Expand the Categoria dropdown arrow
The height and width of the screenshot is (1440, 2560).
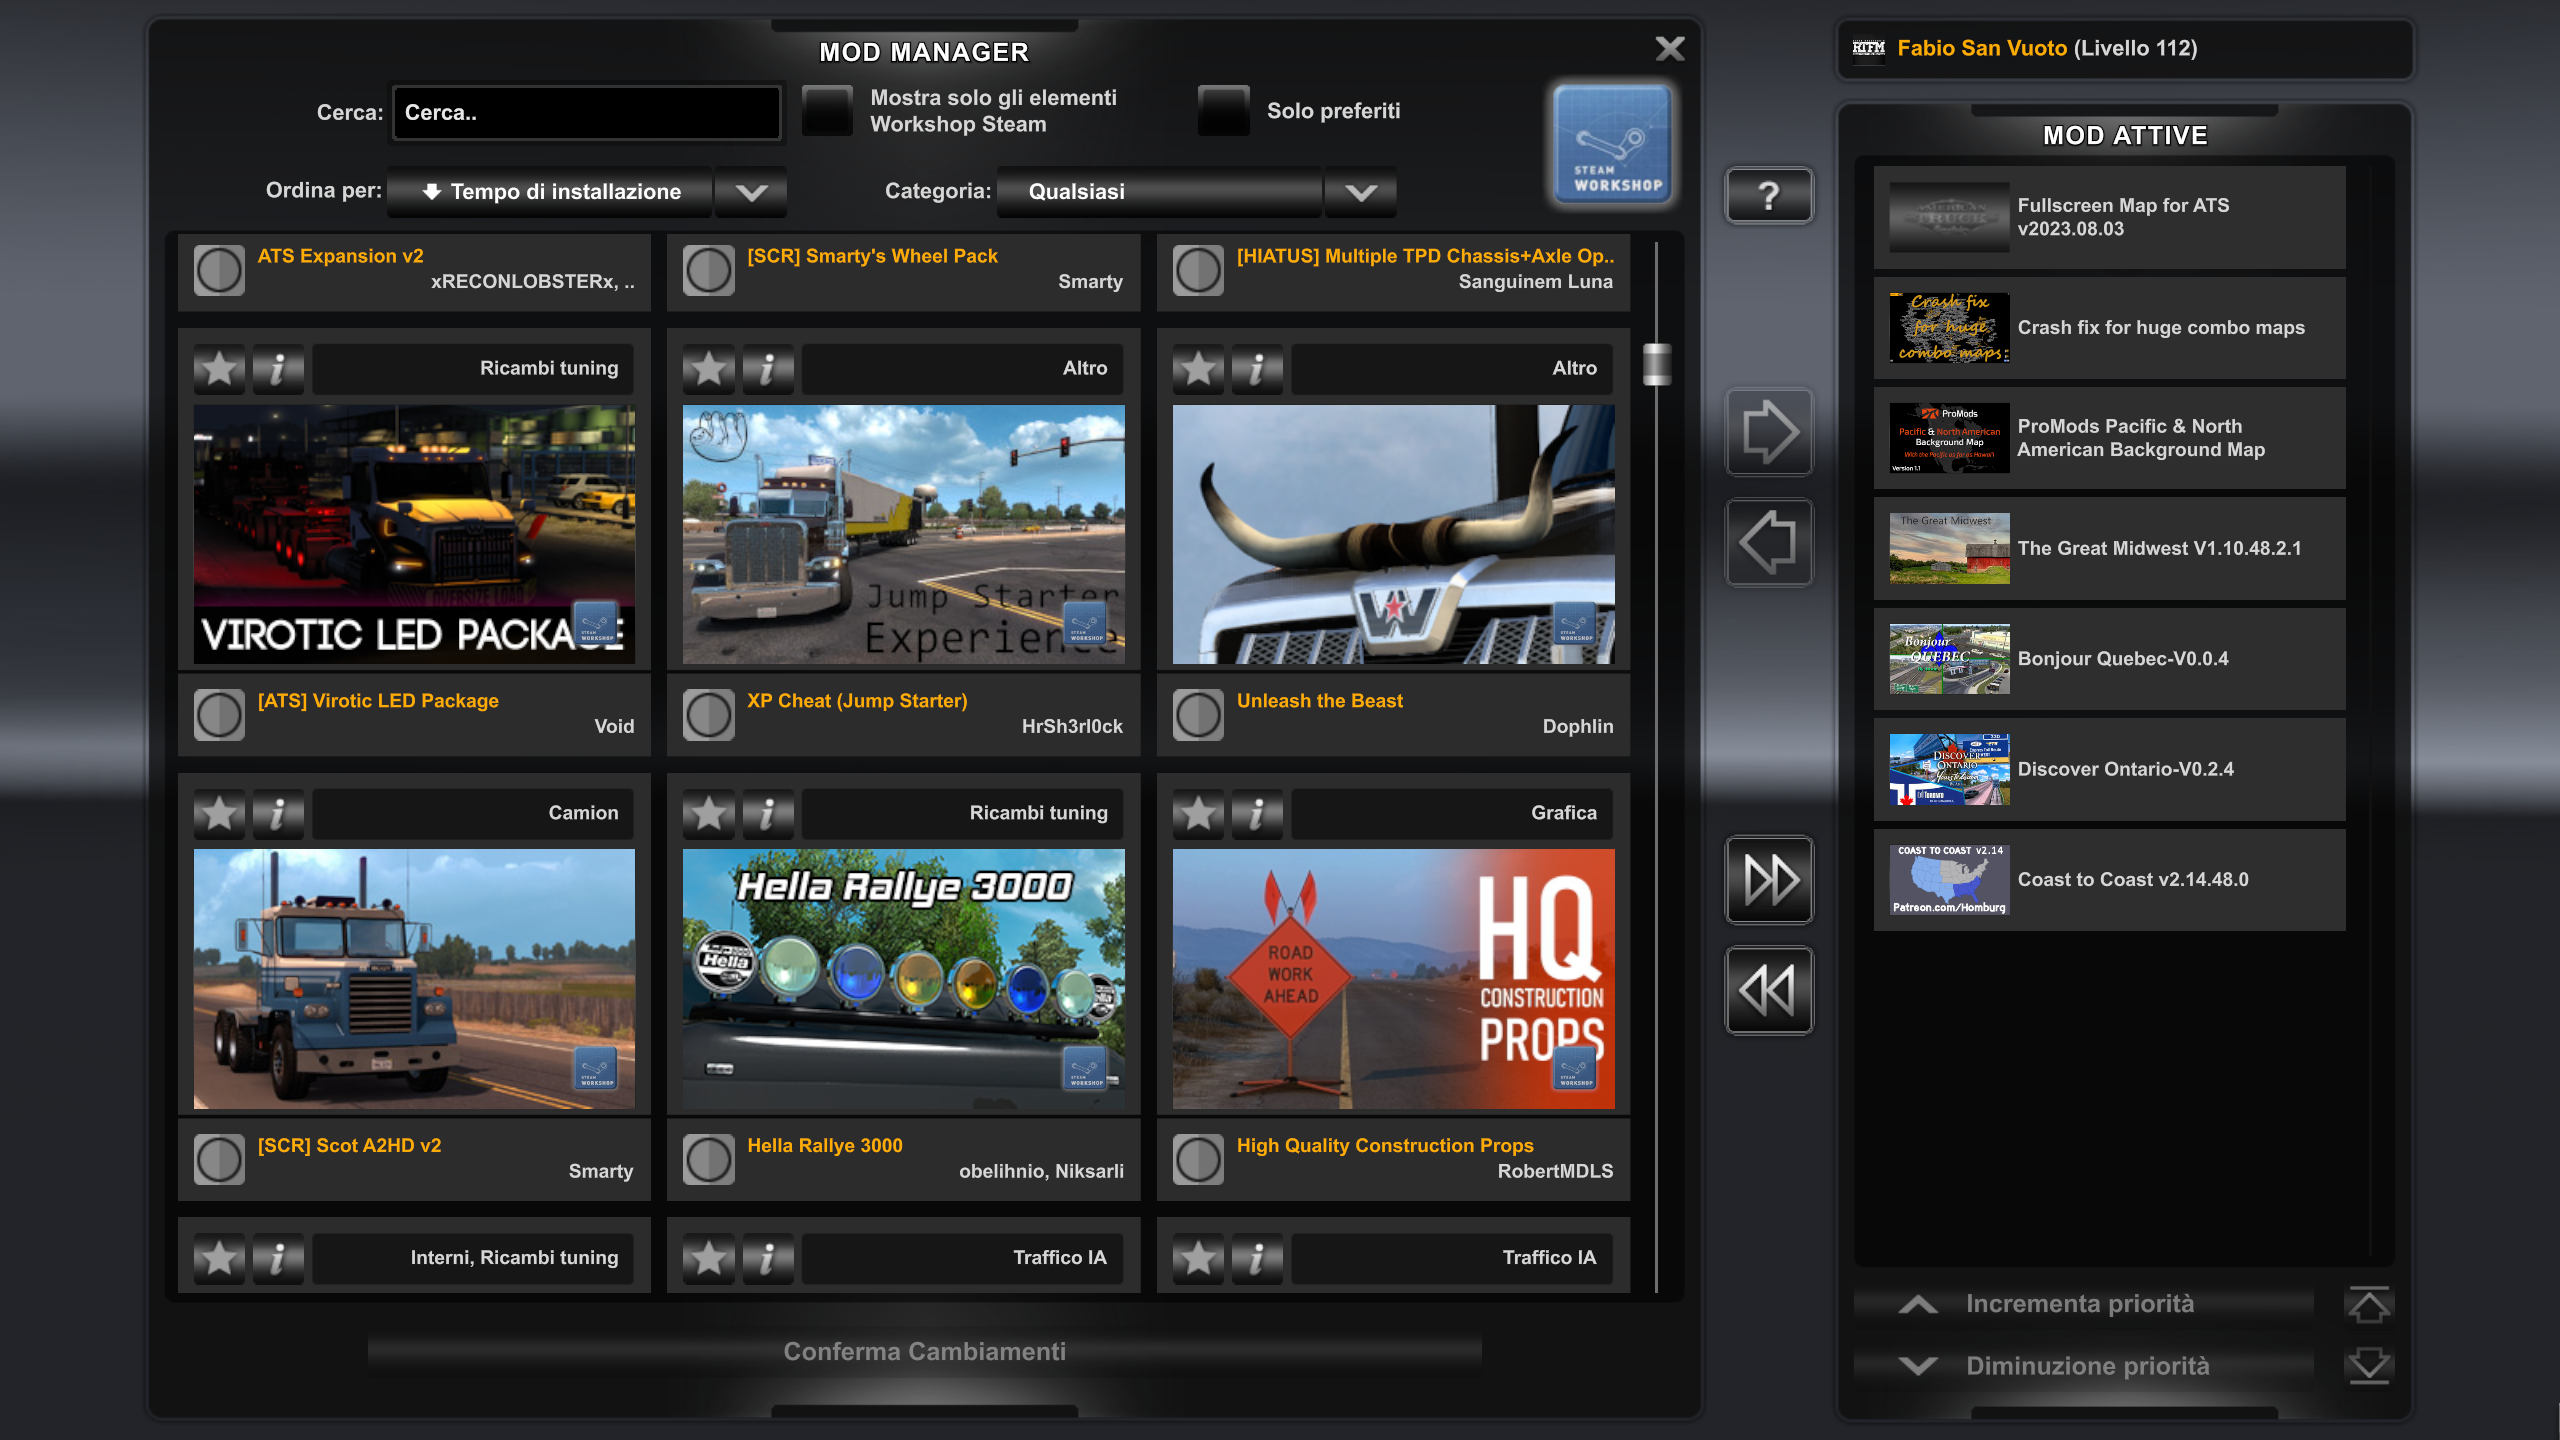pos(1360,192)
